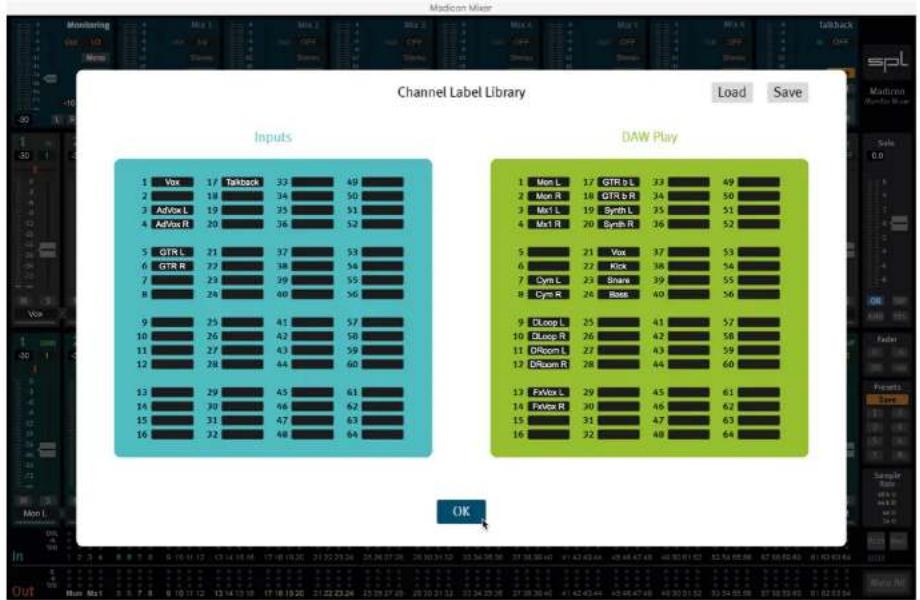Image resolution: width=920 pixels, height=600 pixels.
Task: Edit DAW Play channel 12 label DRoom R
Action: (549, 364)
